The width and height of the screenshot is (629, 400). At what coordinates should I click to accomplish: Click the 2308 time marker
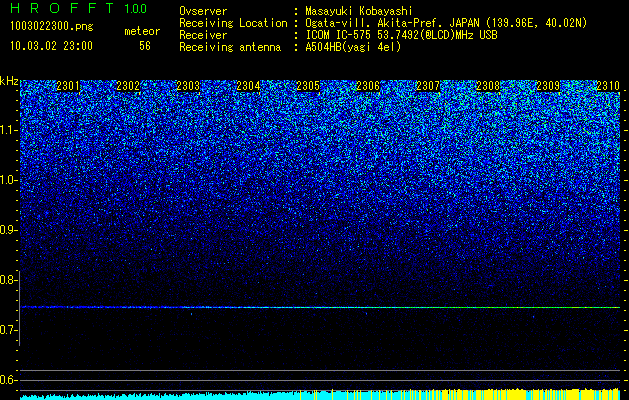pos(488,86)
